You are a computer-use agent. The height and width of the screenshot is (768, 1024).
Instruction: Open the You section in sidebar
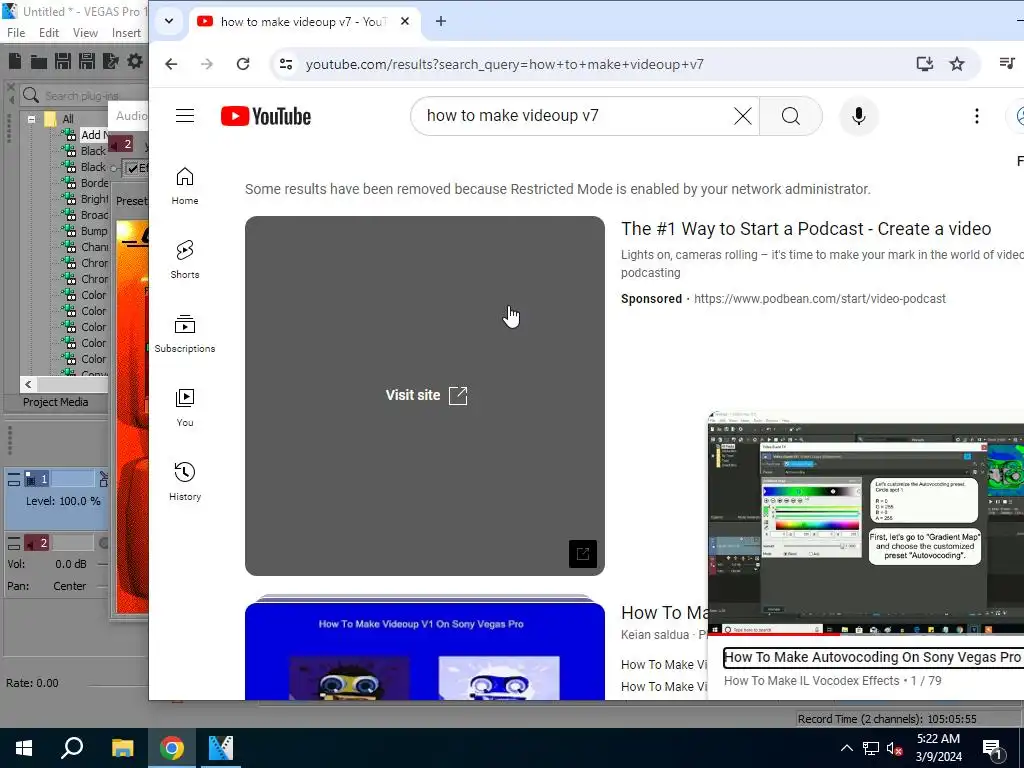(185, 408)
